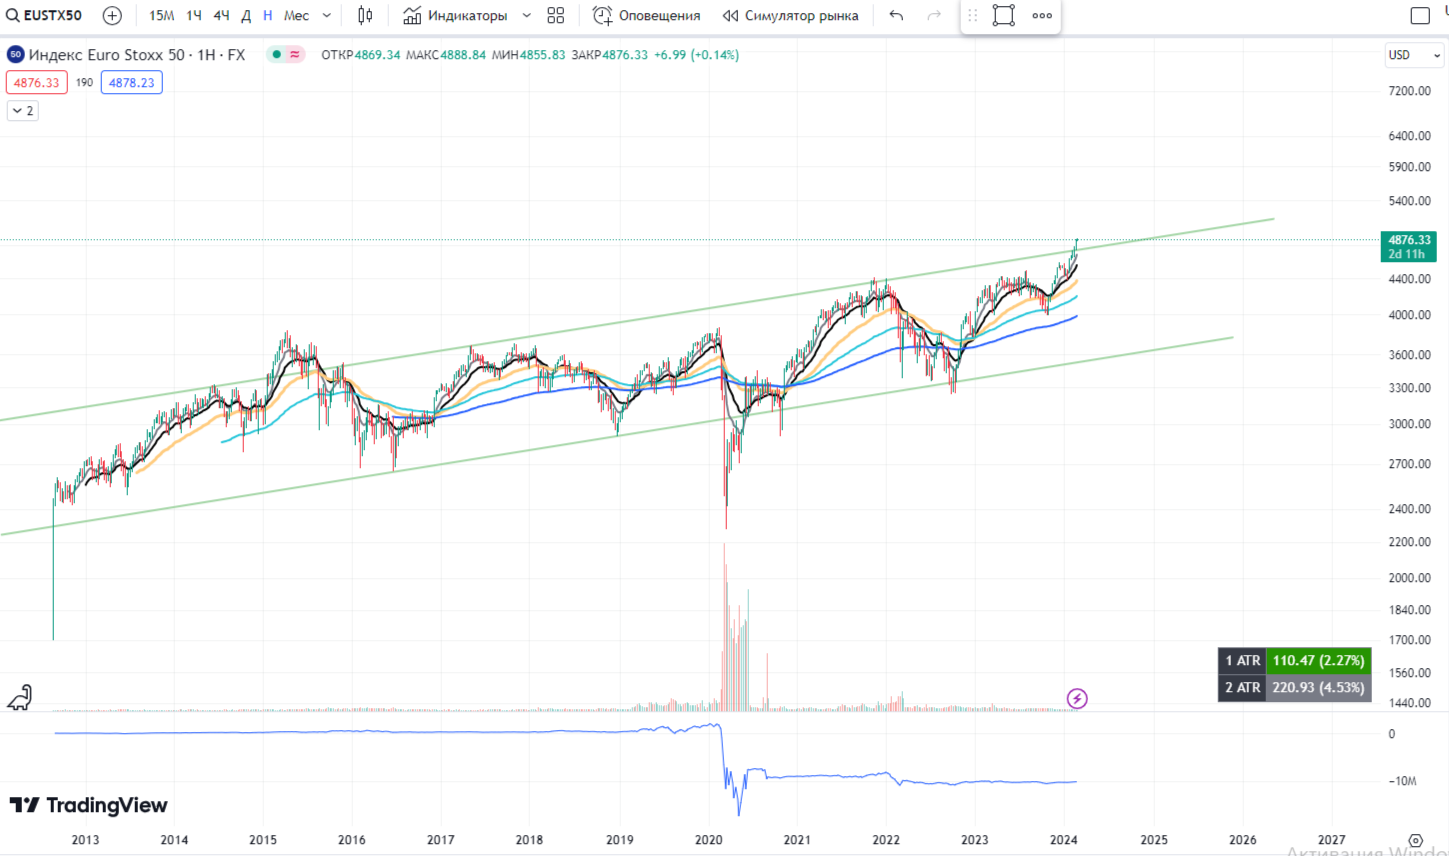Image resolution: width=1449 pixels, height=856 pixels.
Task: Expand the collapsed indicators legend "2"
Action: point(22,111)
